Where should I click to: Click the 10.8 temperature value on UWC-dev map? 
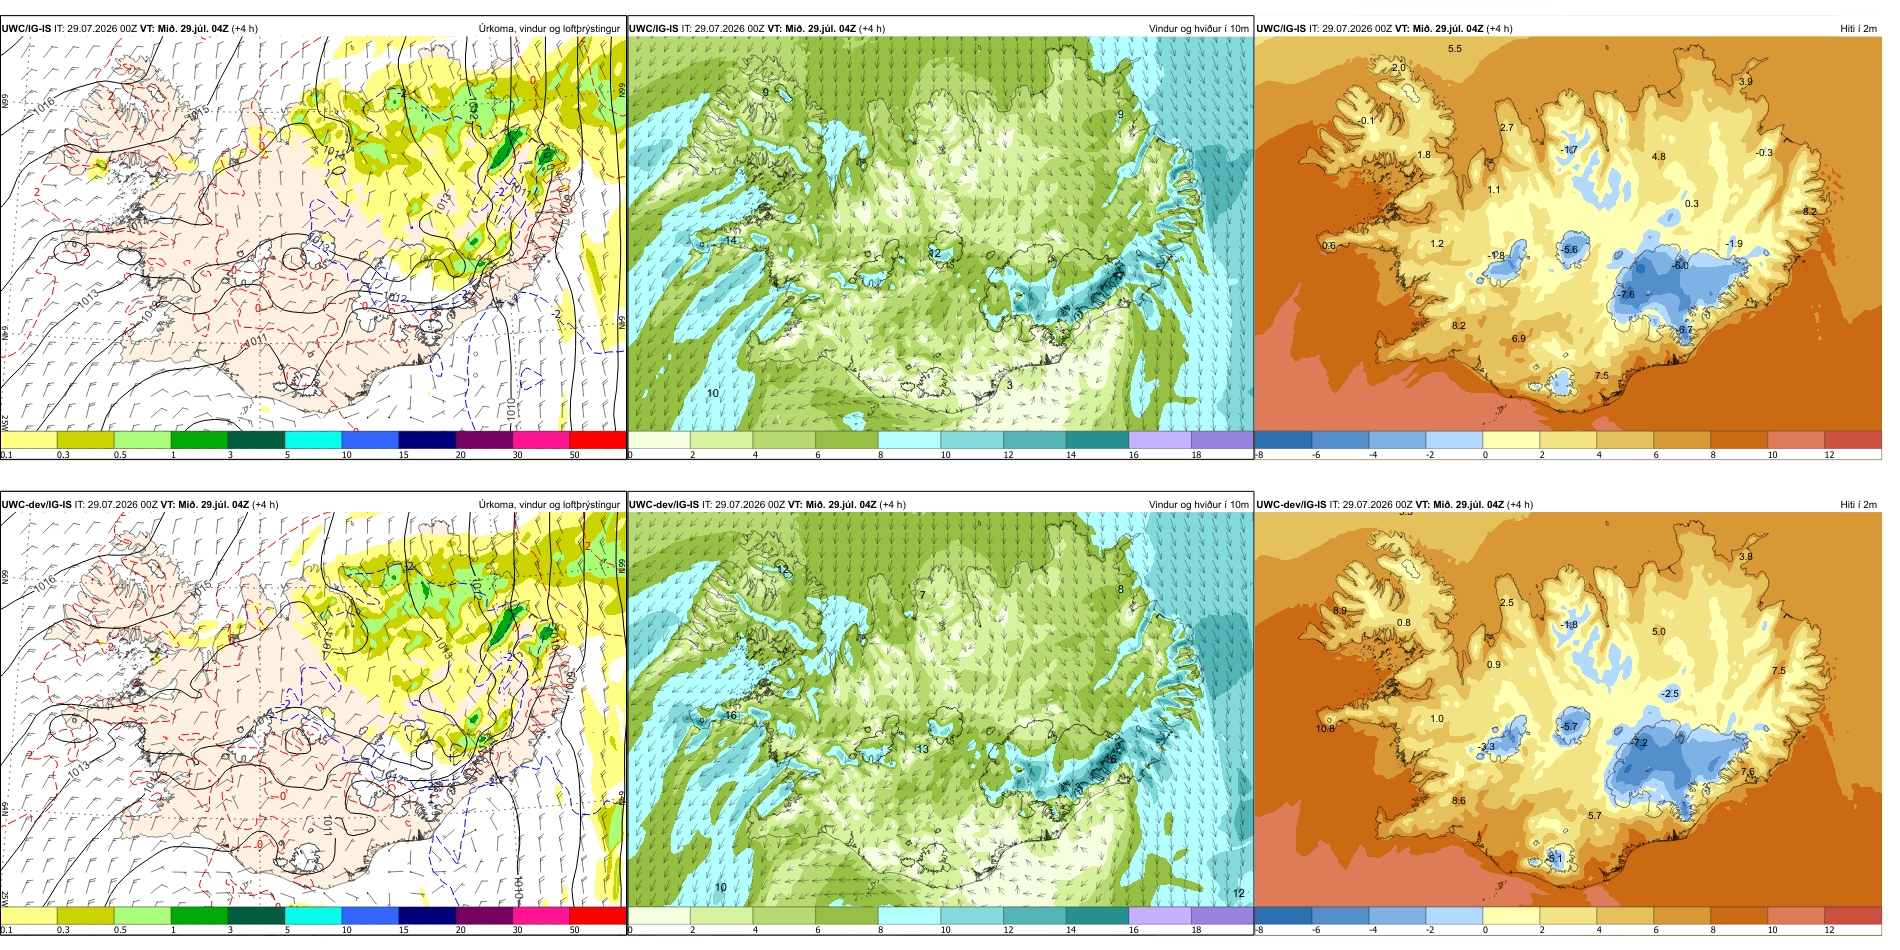(1325, 729)
